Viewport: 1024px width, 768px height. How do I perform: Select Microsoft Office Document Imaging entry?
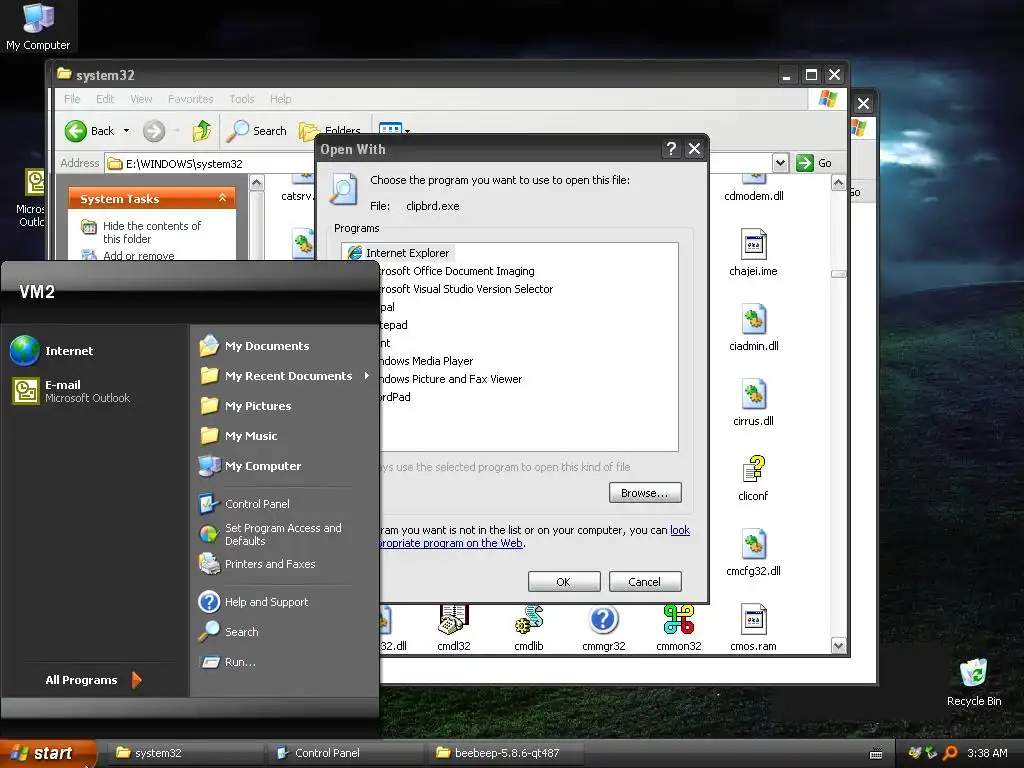(x=456, y=271)
